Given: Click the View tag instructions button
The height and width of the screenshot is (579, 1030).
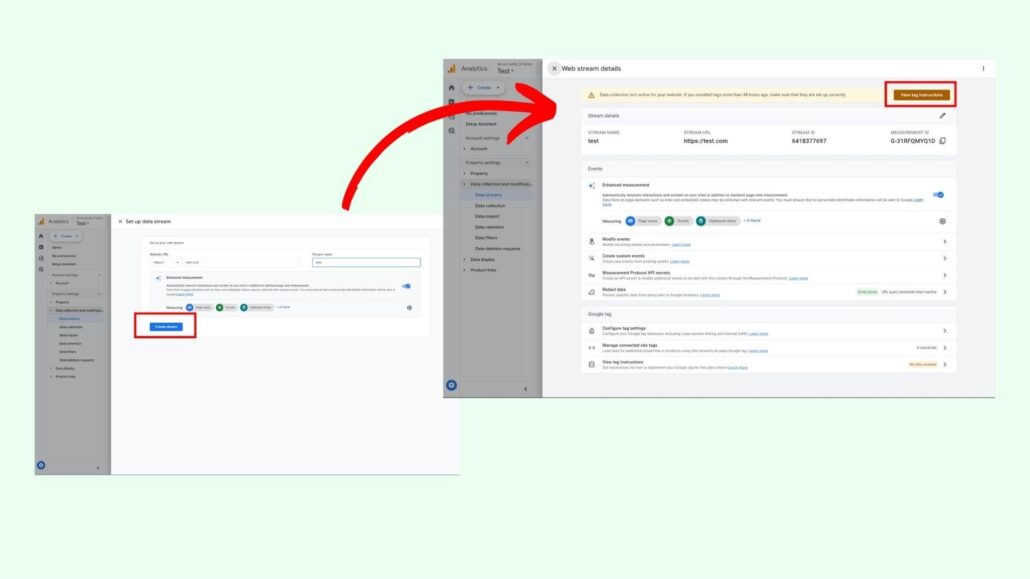Looking at the screenshot, I should click(x=921, y=94).
